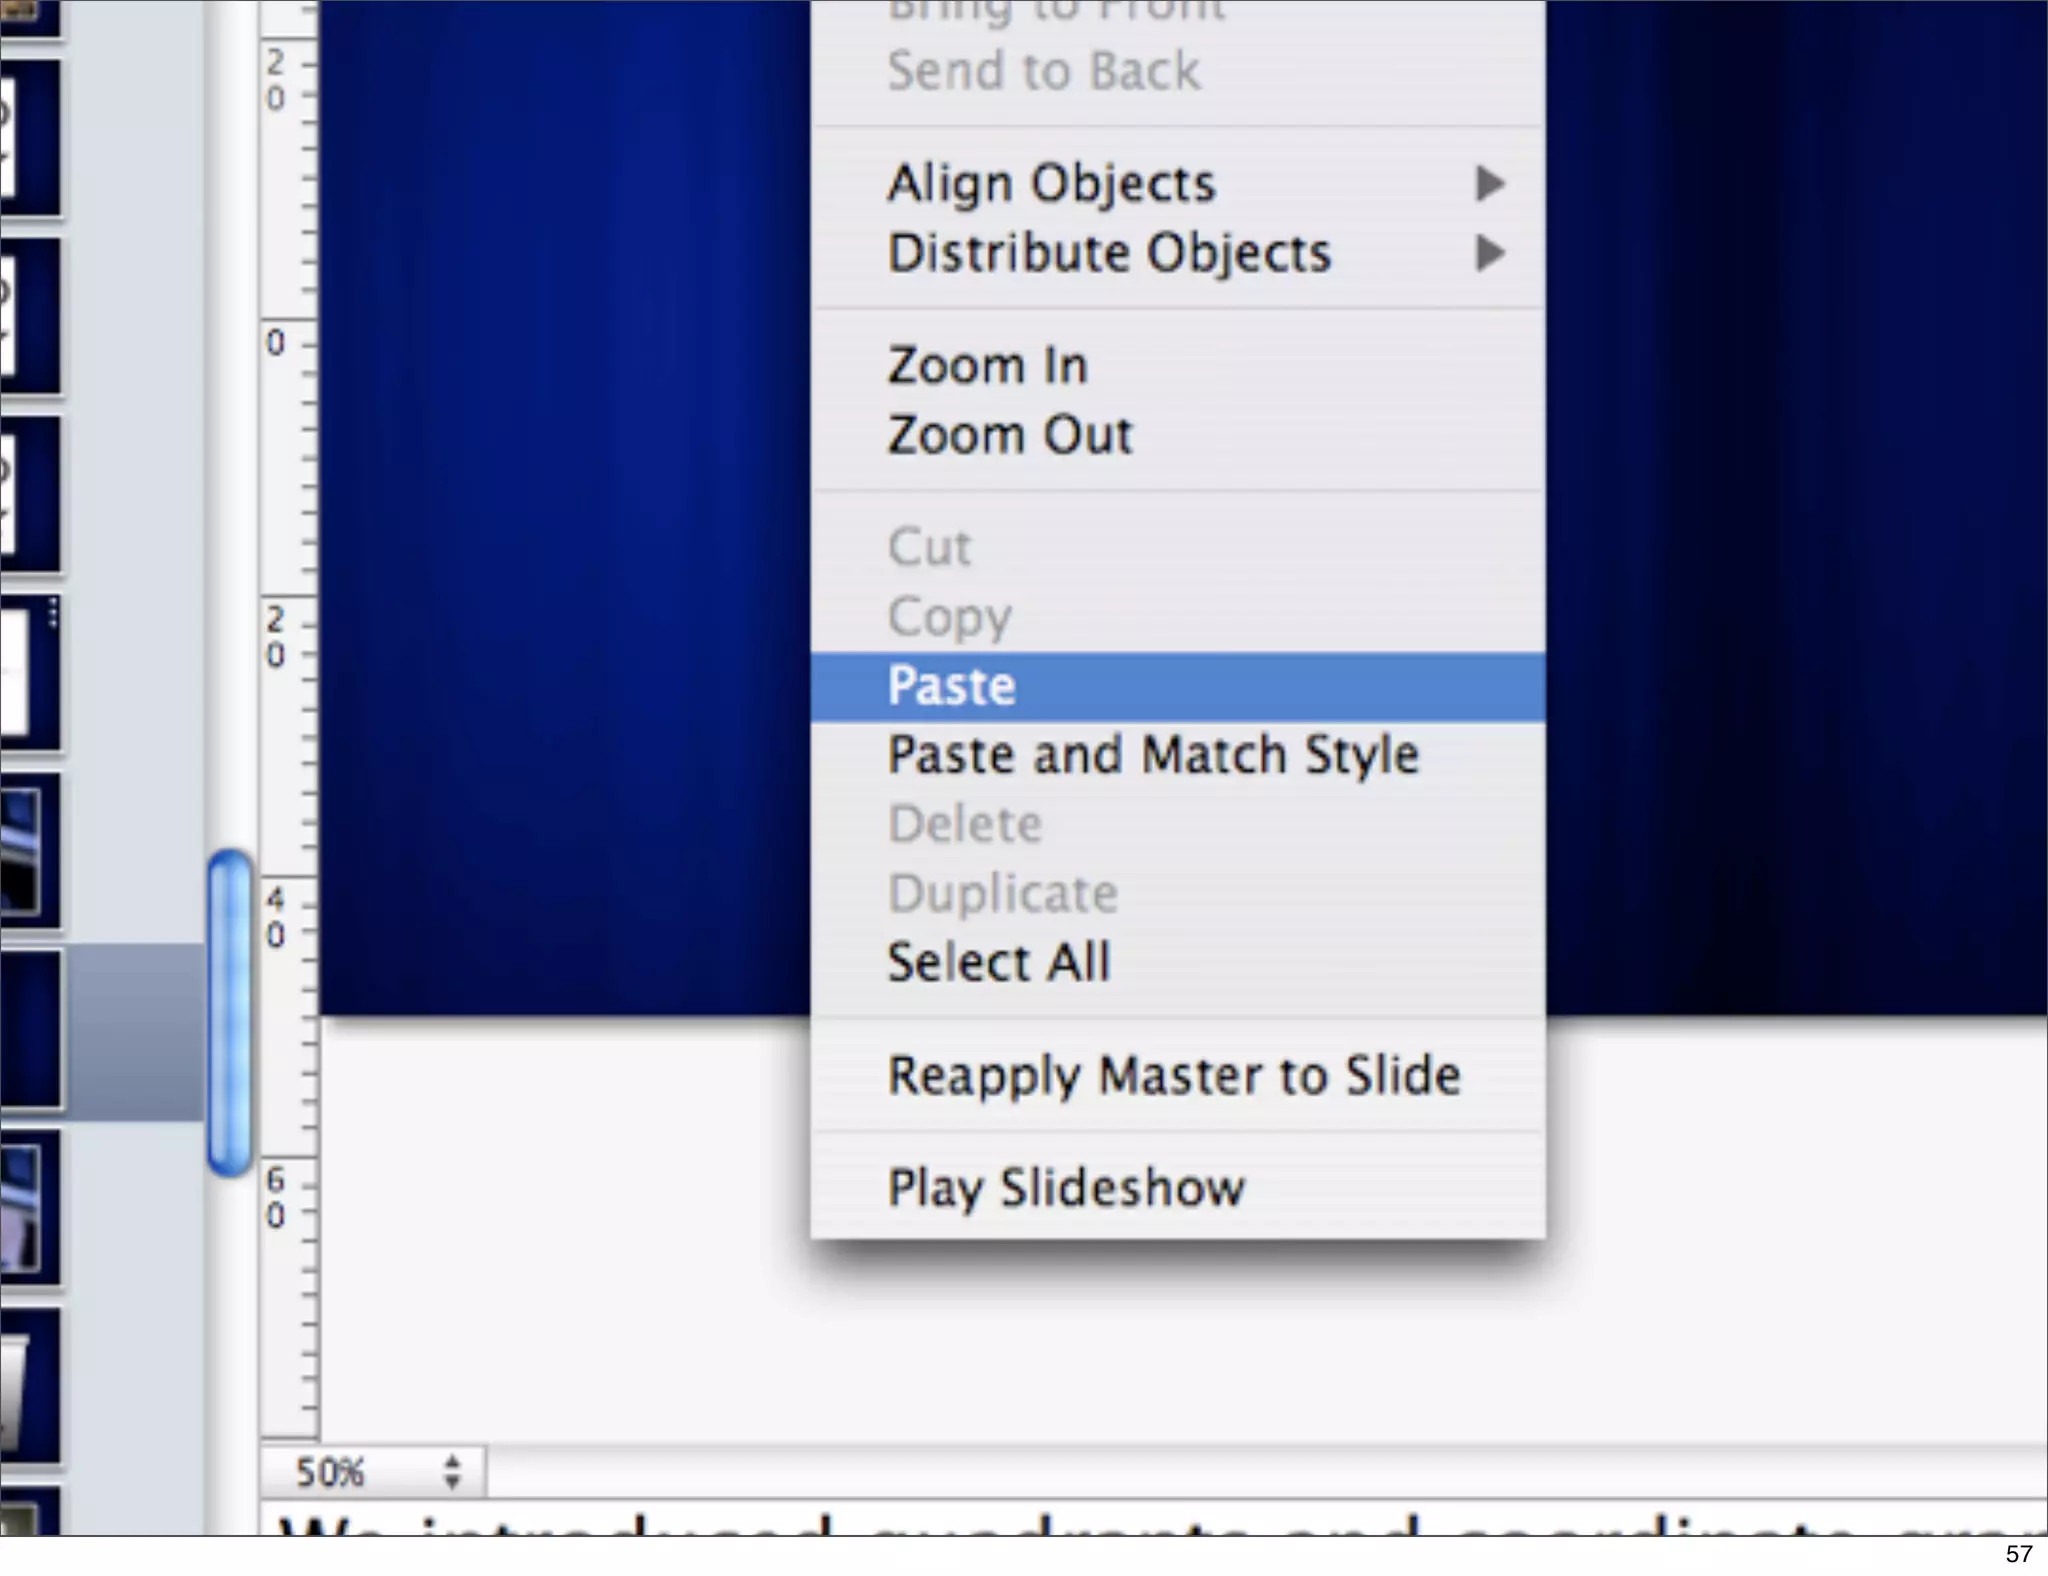2048x1576 pixels.
Task: Click the Distribute Objects menu label
Action: (x=1109, y=254)
